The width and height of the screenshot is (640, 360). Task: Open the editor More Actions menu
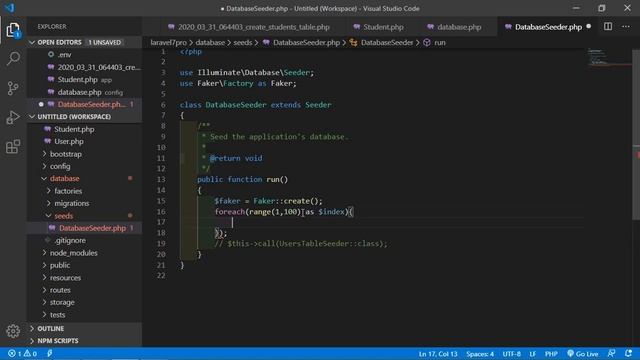coord(626,27)
